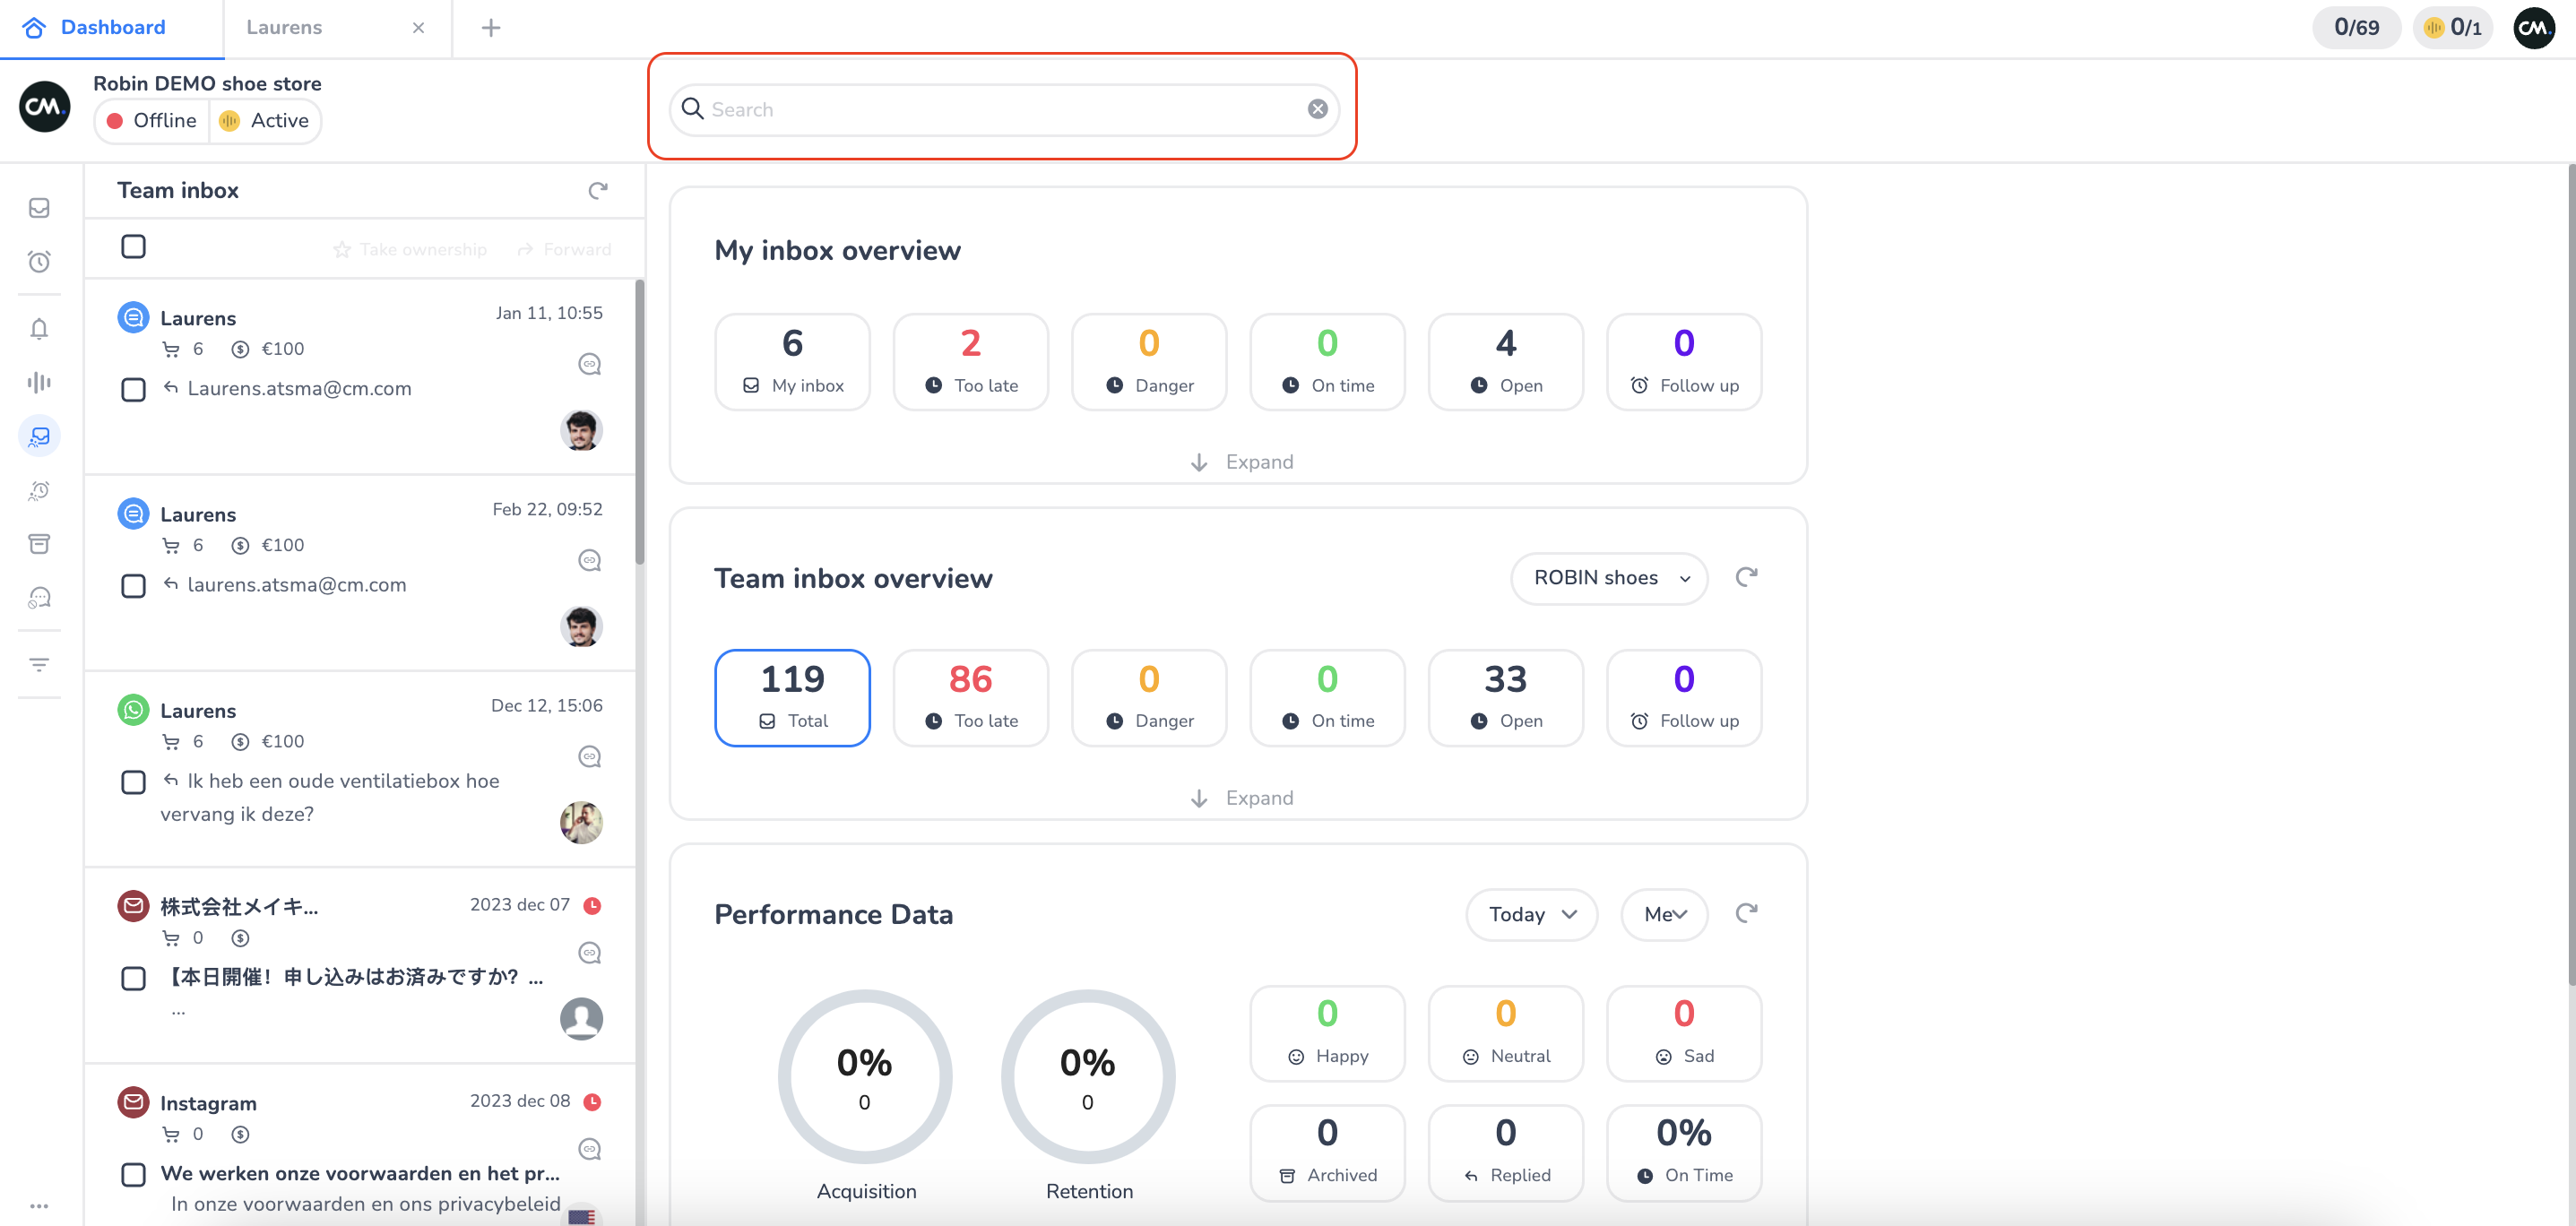2576x1226 pixels.
Task: Clear the search field with X icon
Action: pos(1317,109)
